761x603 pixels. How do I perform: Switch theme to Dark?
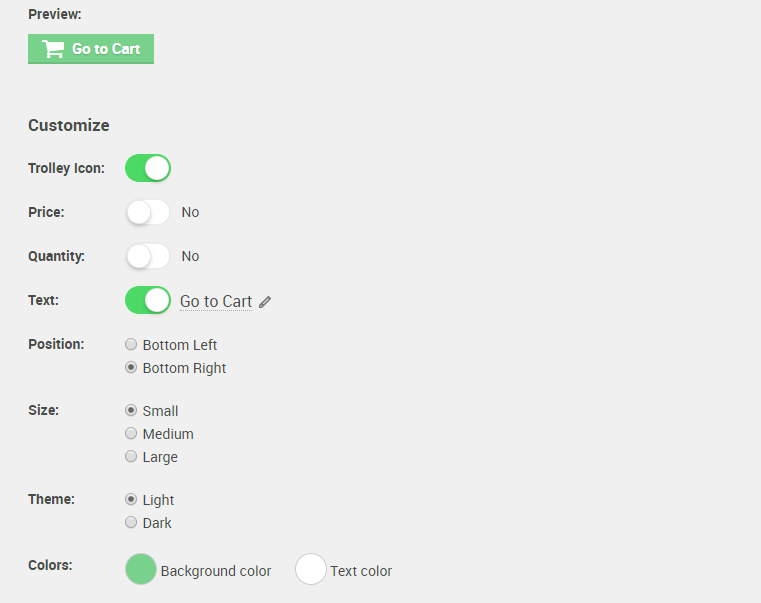click(131, 522)
